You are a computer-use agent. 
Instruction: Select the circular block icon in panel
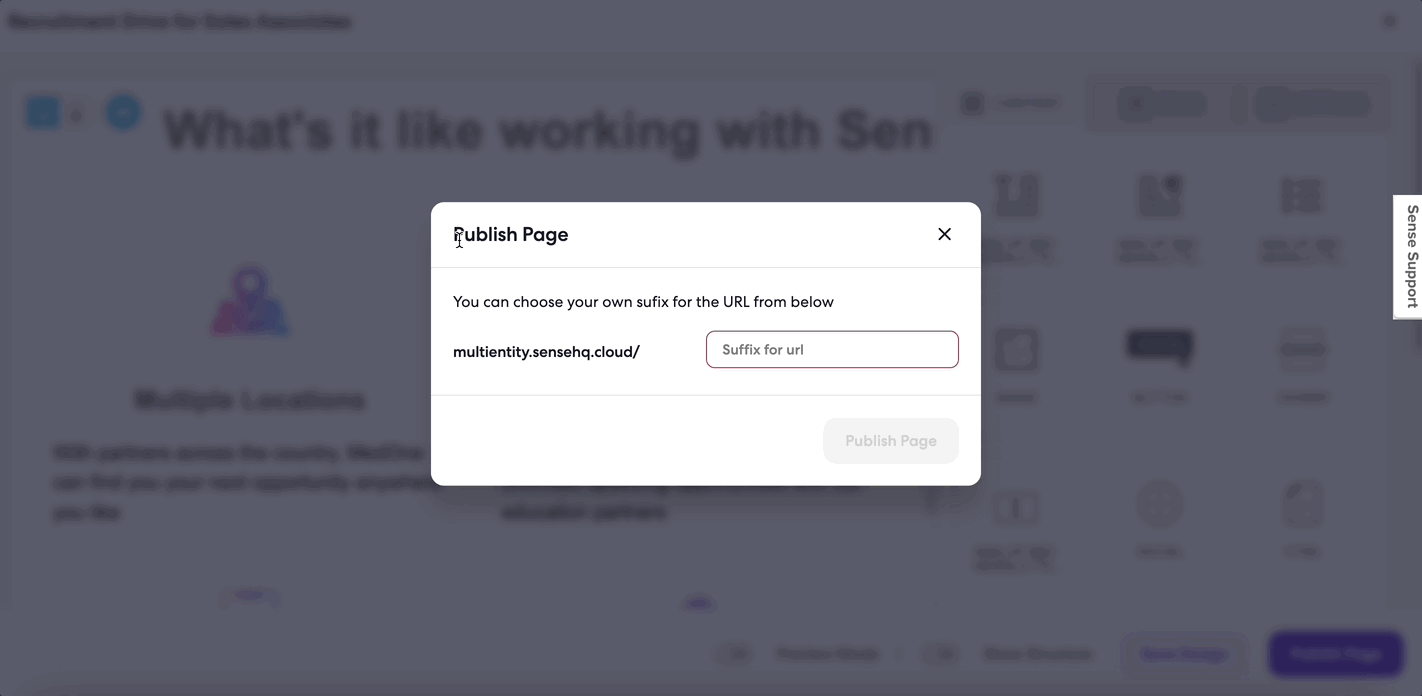click(x=1159, y=505)
